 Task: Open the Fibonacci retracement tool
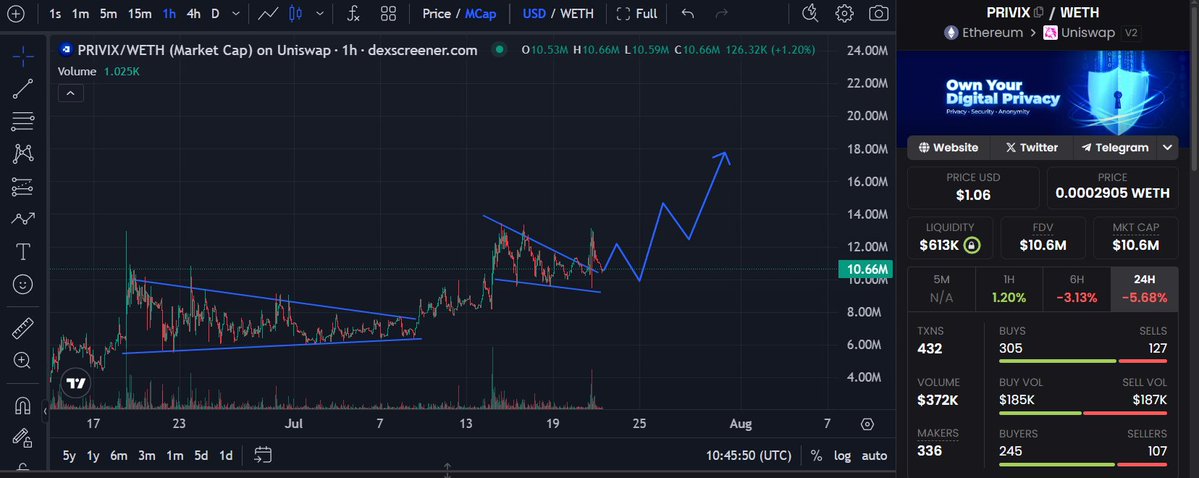pyautogui.click(x=23, y=121)
